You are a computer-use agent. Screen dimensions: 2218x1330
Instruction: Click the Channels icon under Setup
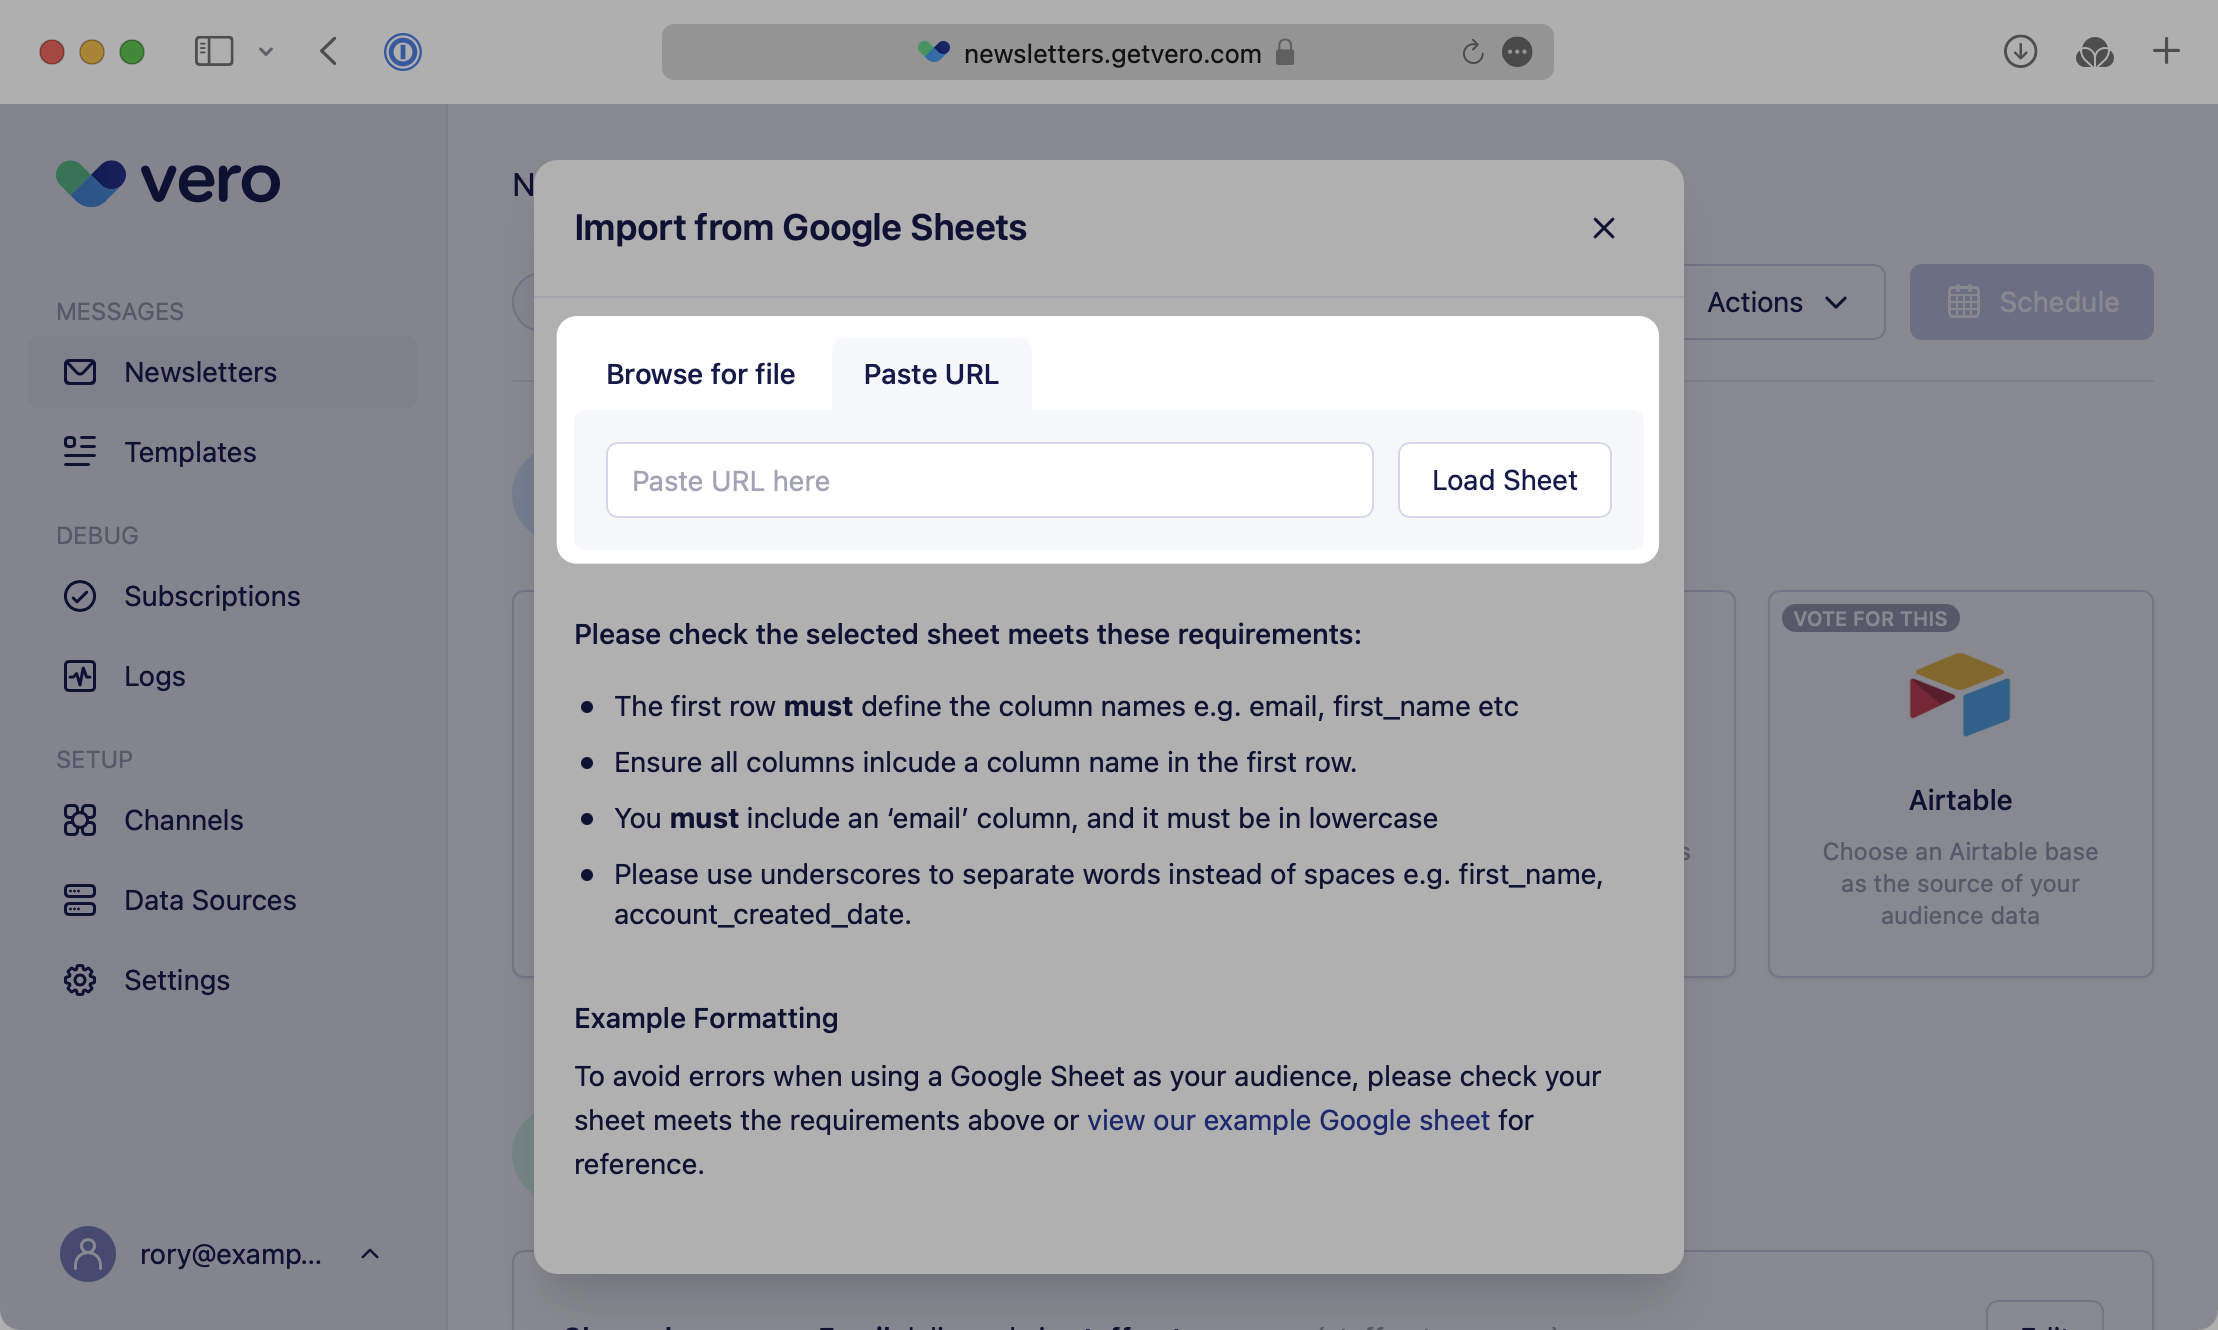click(x=81, y=820)
